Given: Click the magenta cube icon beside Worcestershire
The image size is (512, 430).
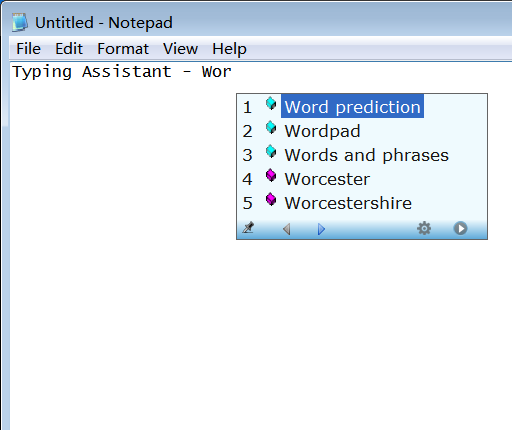Looking at the screenshot, I should click(271, 200).
